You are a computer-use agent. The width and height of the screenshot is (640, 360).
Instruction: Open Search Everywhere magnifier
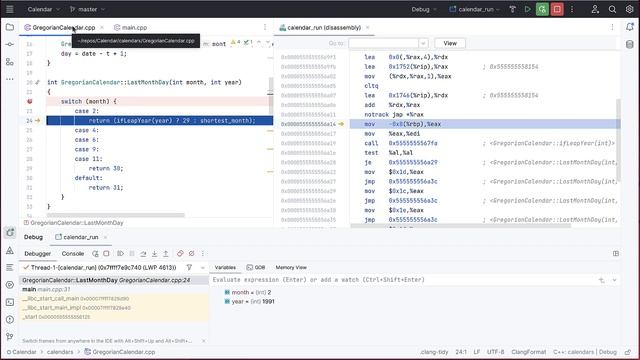[612, 9]
